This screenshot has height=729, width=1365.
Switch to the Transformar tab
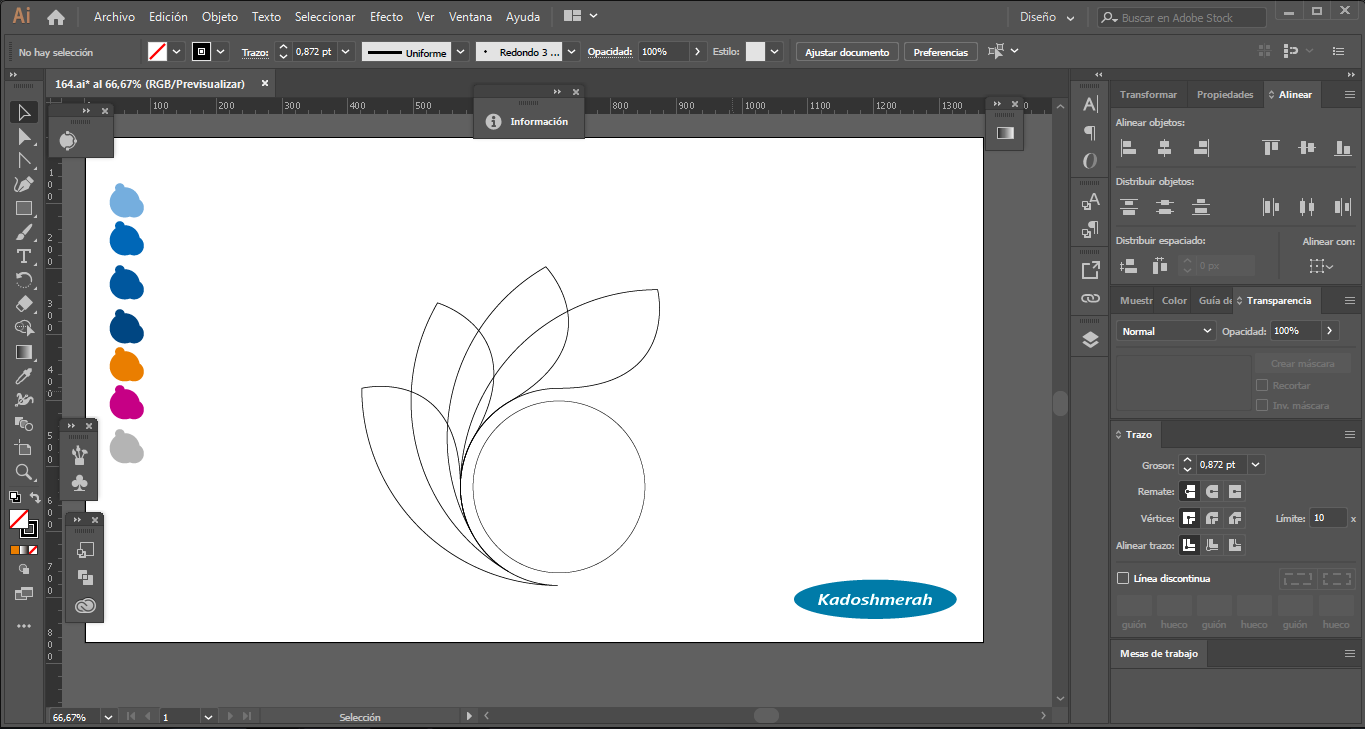click(x=1148, y=95)
